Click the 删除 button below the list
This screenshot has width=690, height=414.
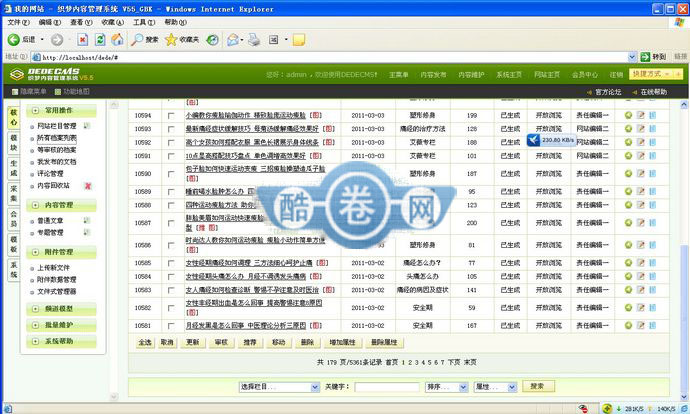(x=307, y=342)
